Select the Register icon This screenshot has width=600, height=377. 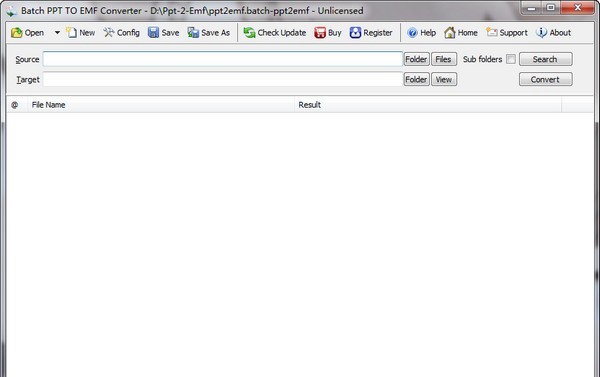click(355, 33)
